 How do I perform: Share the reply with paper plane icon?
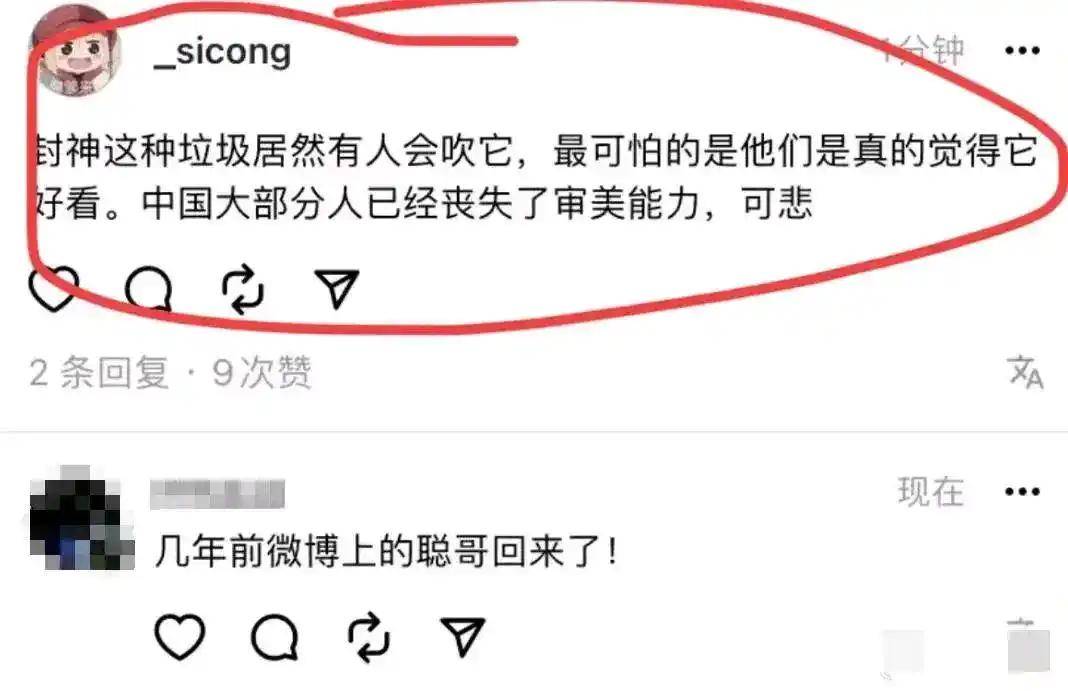(462, 637)
